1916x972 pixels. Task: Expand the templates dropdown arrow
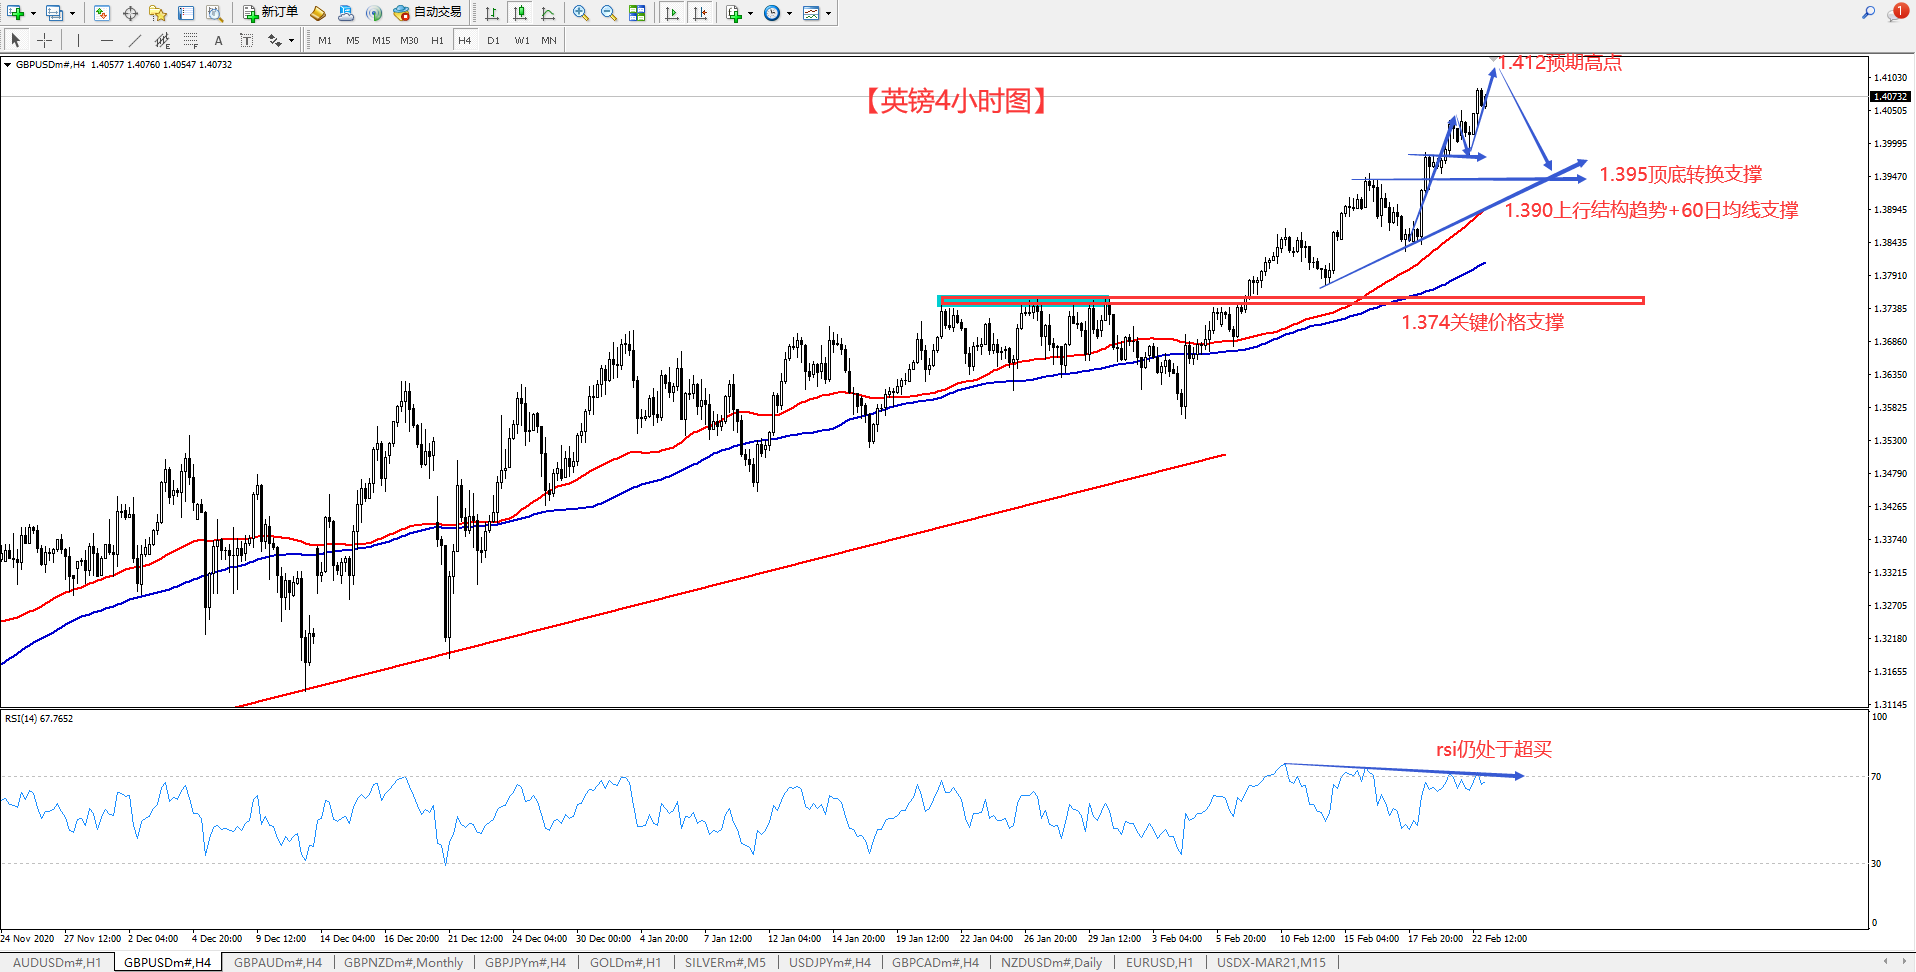(829, 13)
